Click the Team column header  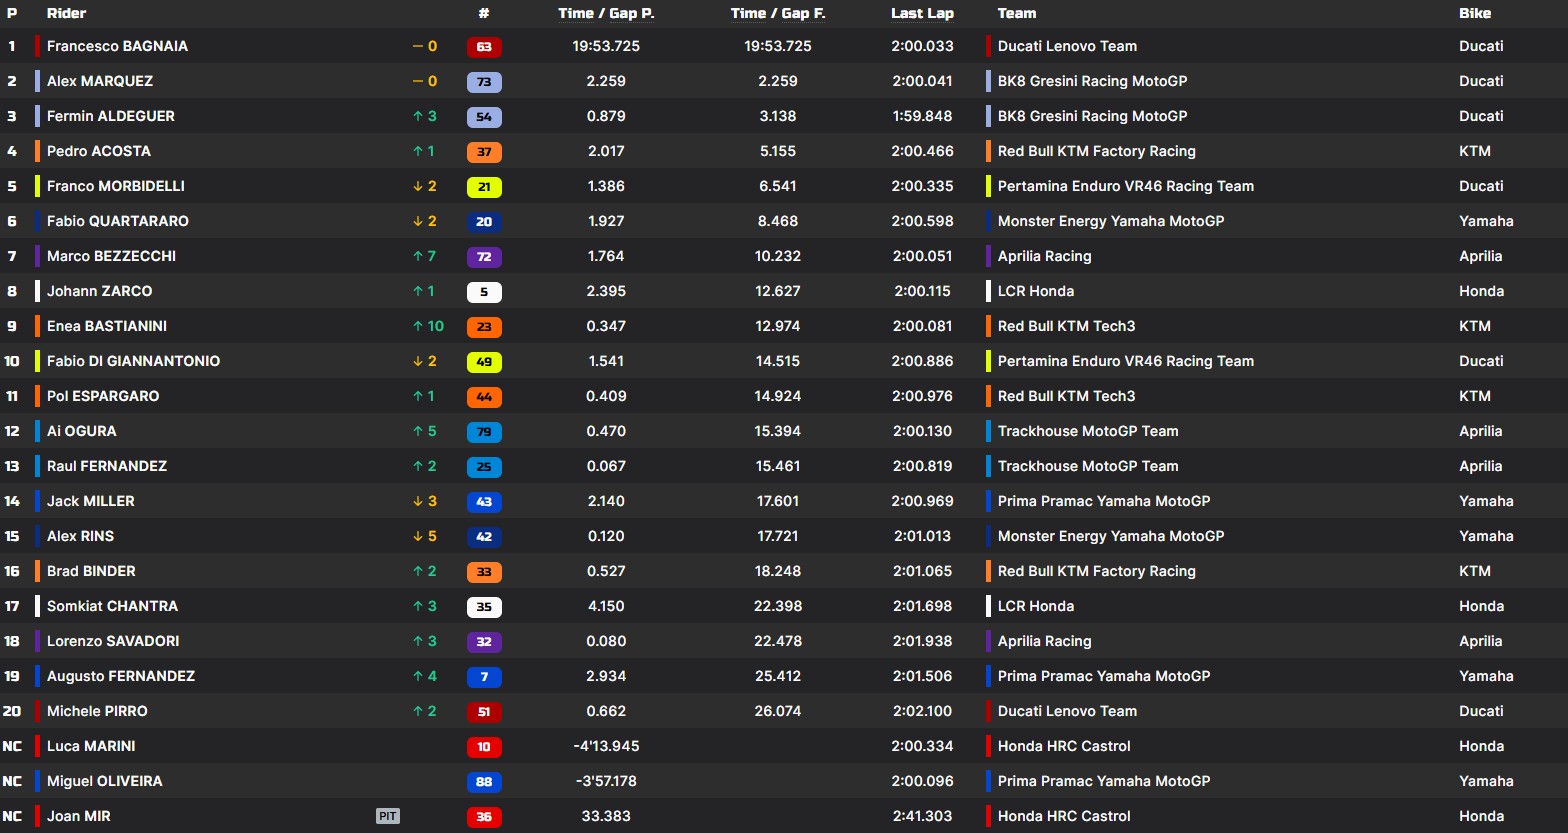click(1016, 13)
